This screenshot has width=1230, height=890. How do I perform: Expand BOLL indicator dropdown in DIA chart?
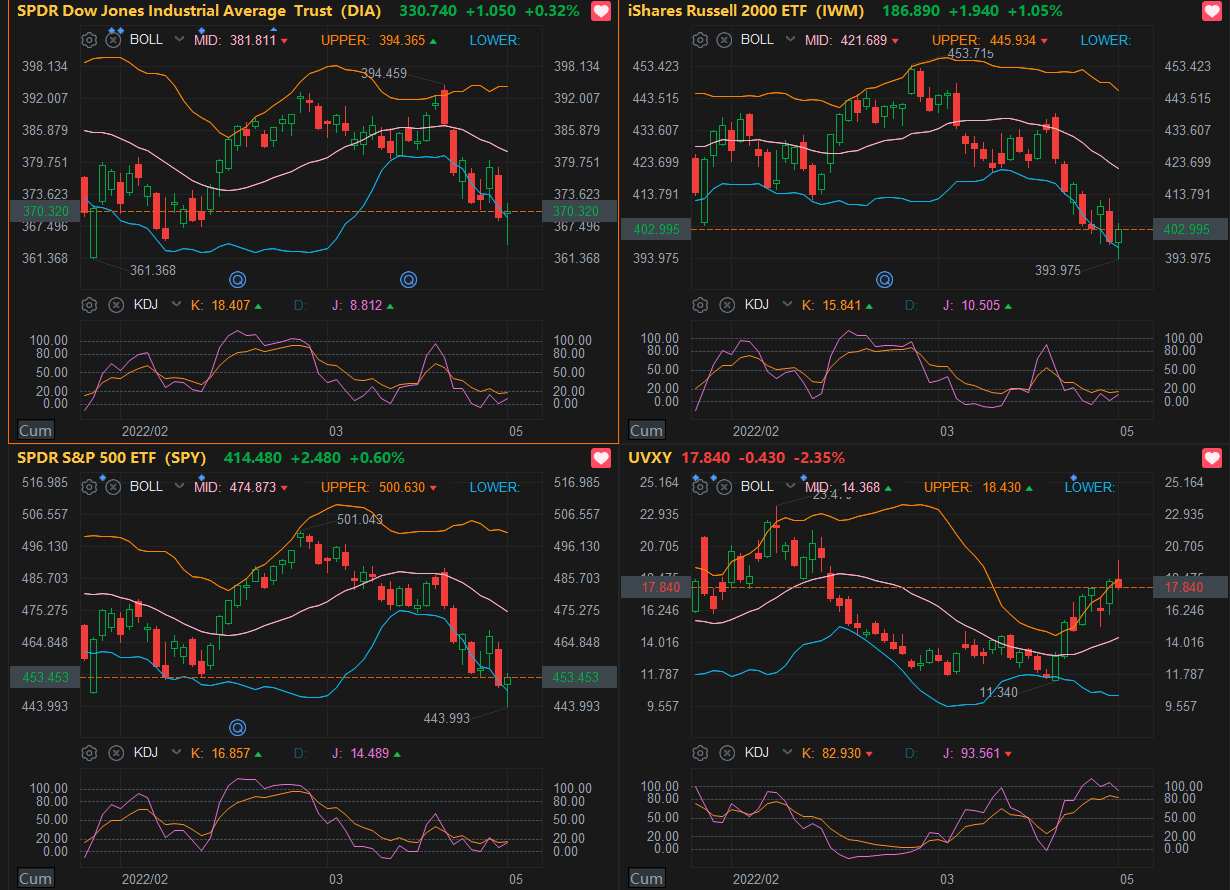coord(179,40)
